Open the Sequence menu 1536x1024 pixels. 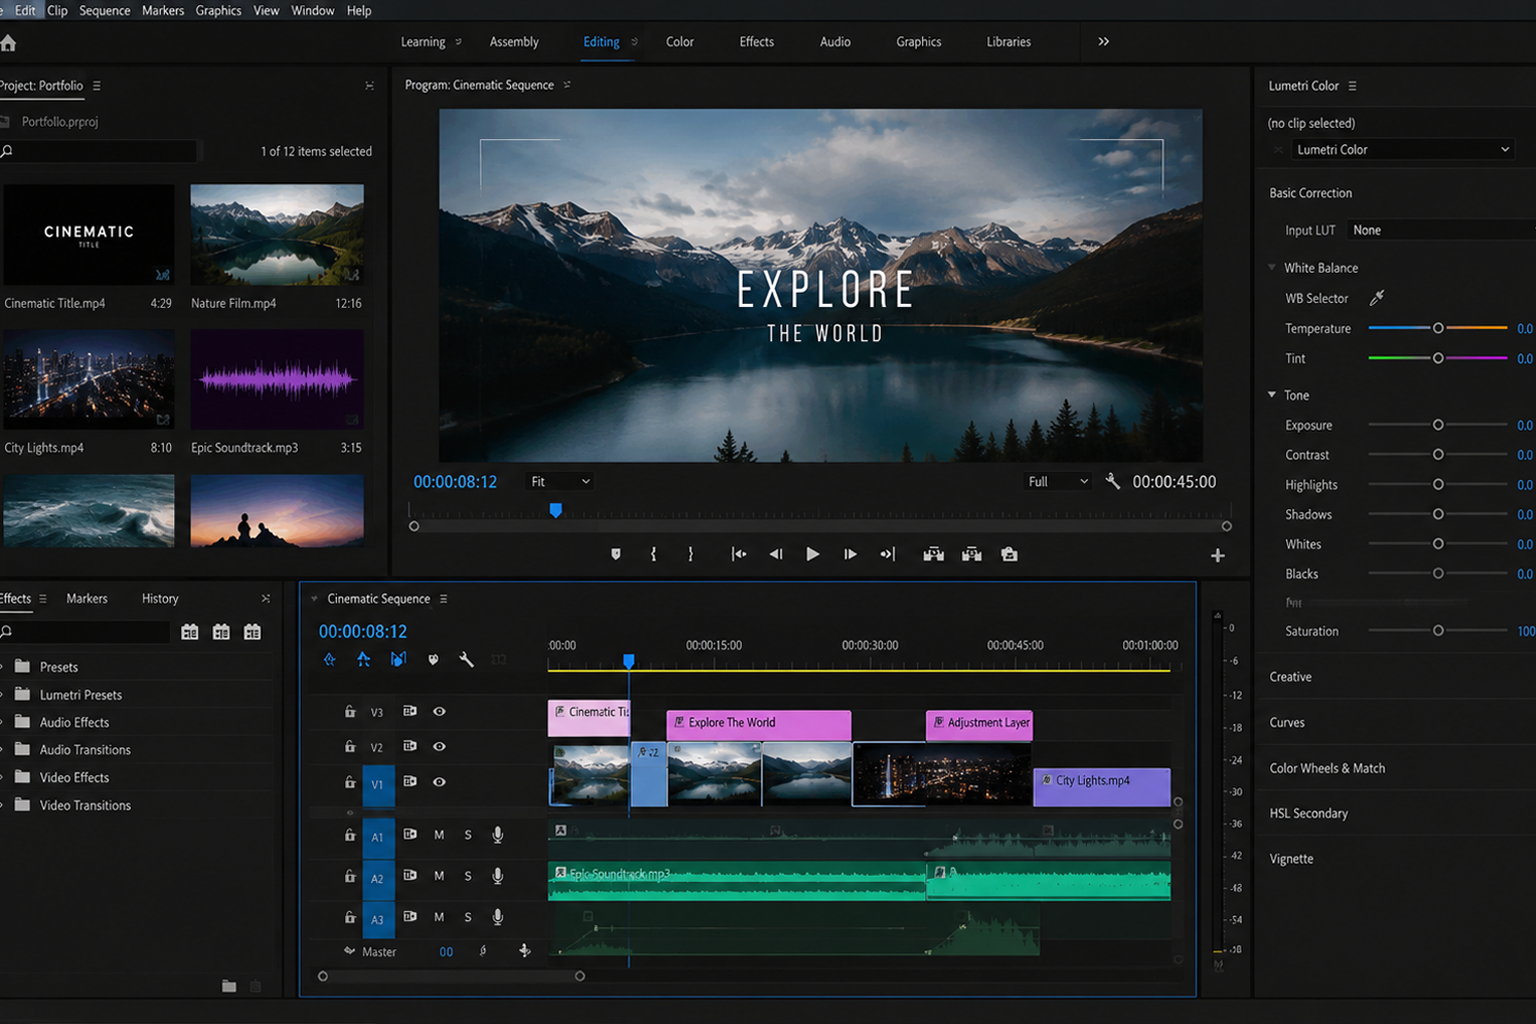[104, 10]
